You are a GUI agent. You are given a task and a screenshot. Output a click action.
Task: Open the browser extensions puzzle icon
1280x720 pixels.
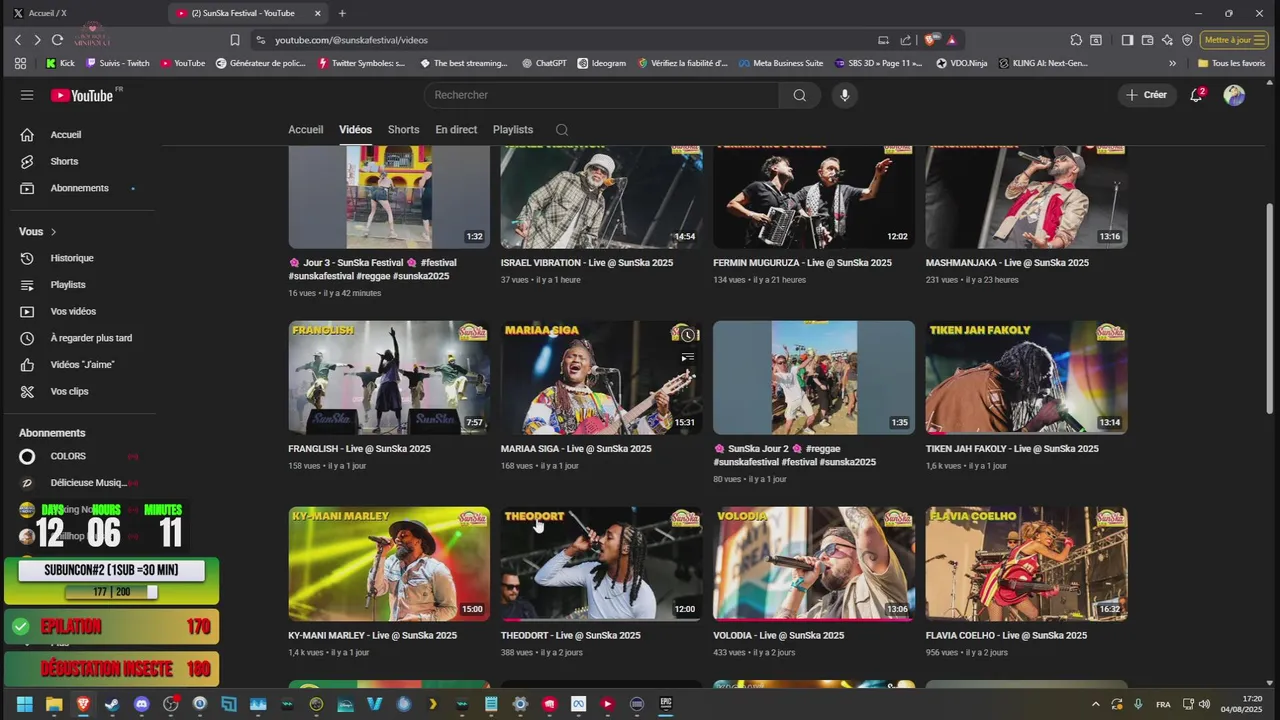click(1076, 40)
